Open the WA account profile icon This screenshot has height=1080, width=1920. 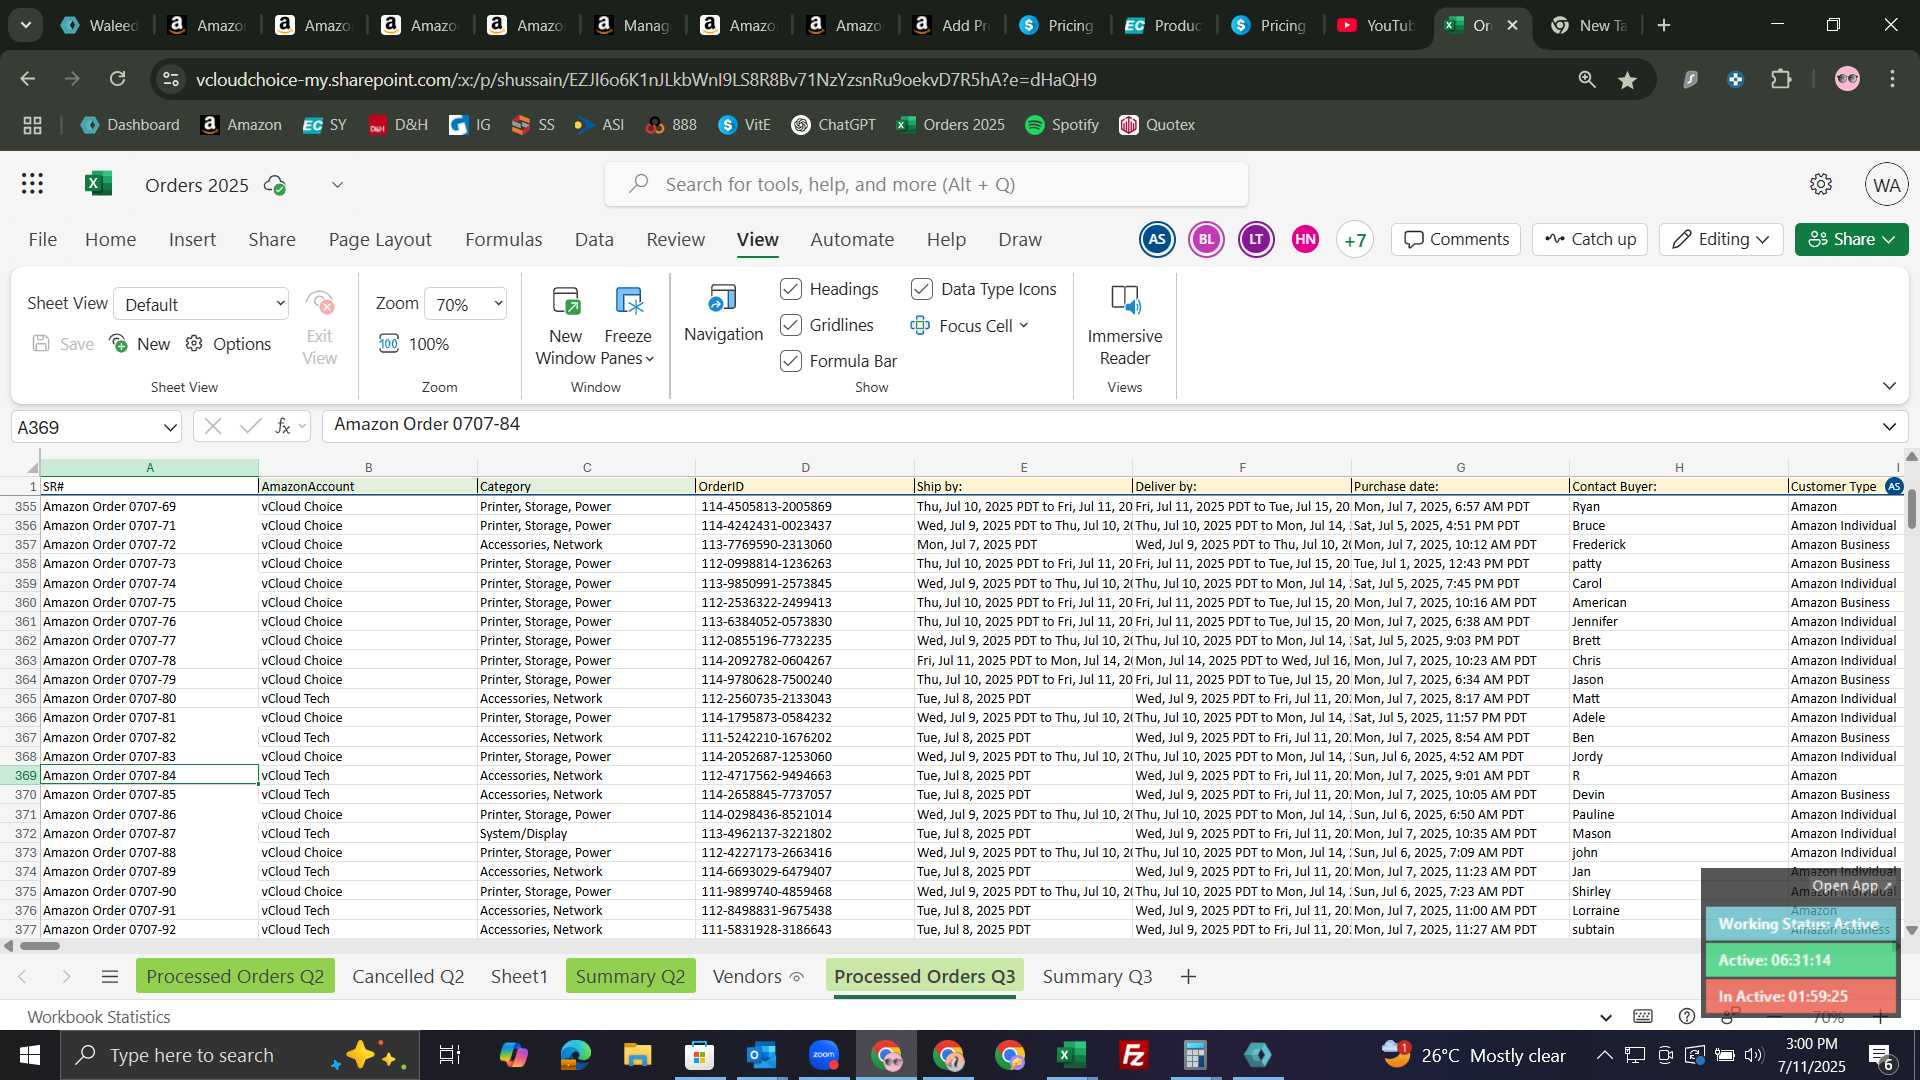click(x=1887, y=185)
